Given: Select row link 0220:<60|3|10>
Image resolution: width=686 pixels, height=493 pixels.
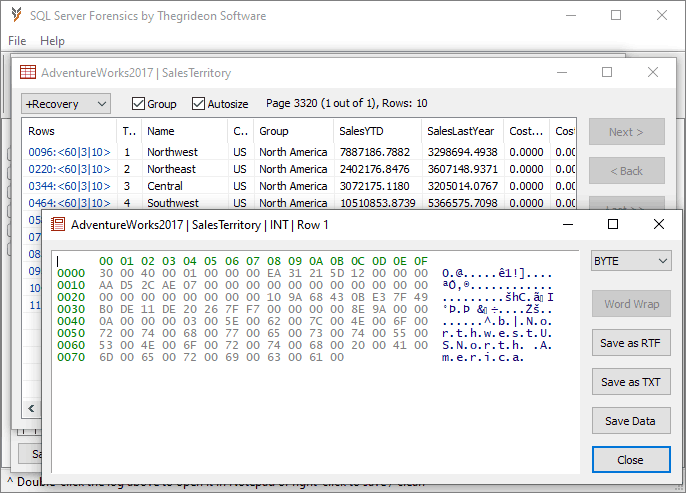Looking at the screenshot, I should [x=69, y=169].
